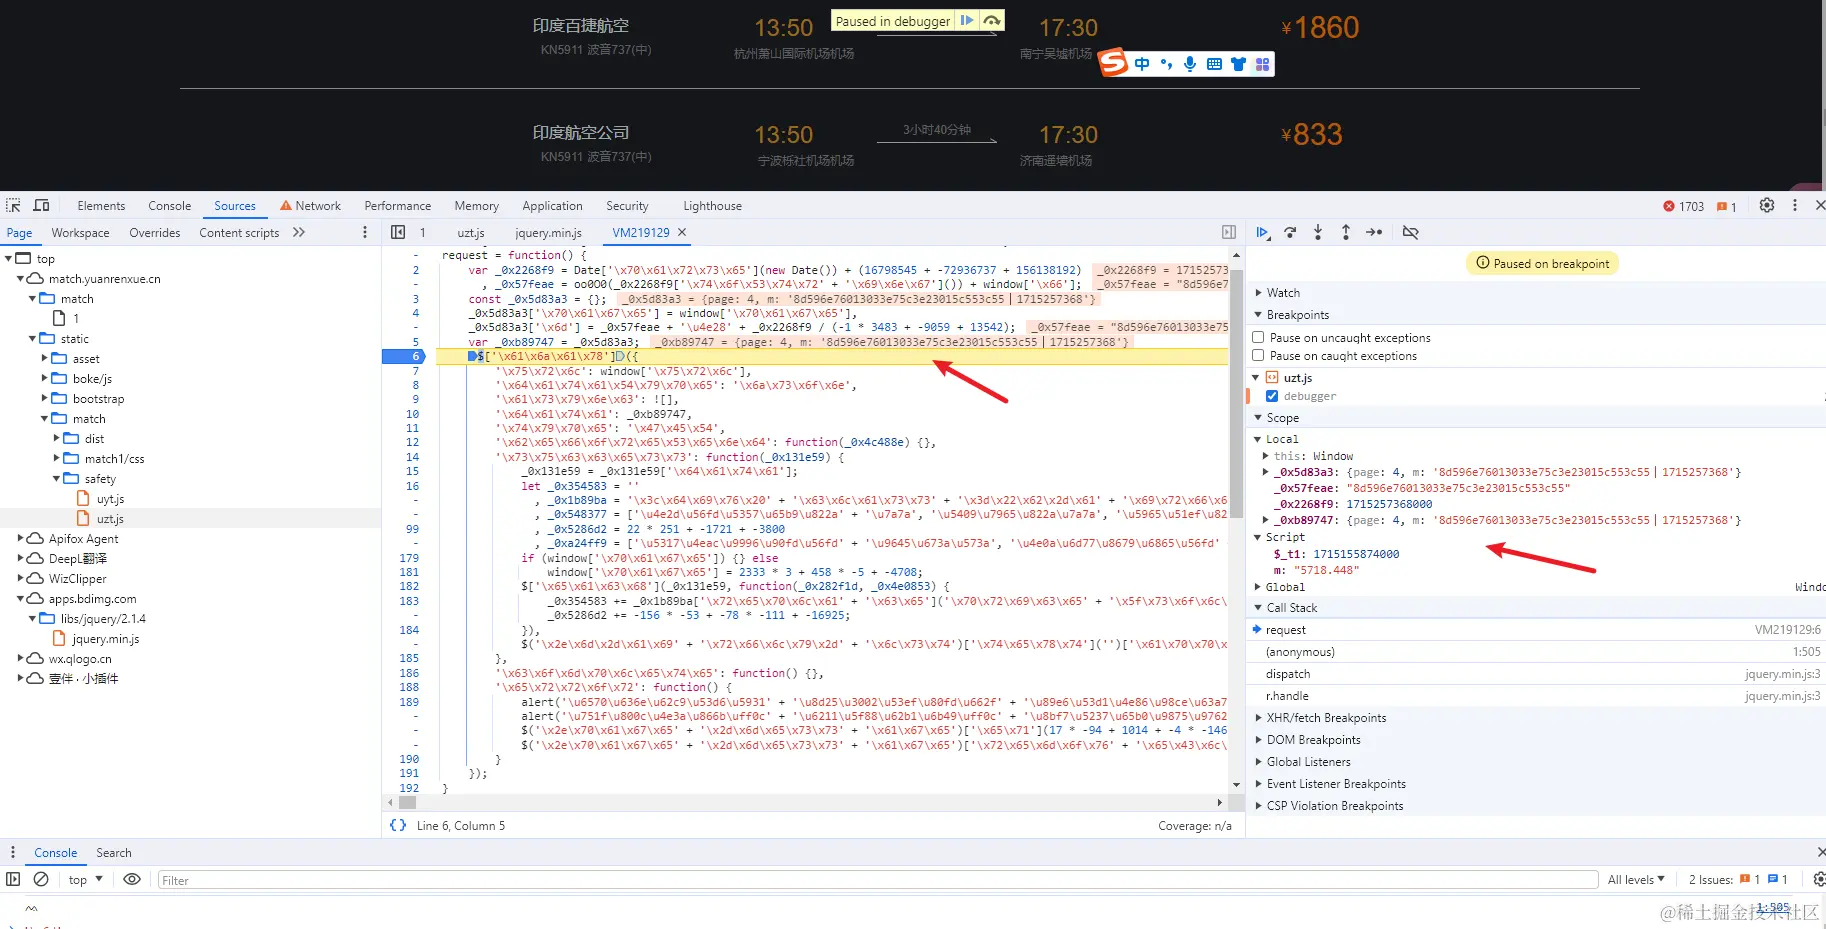Click the Step button in debugger toolbar
This screenshot has width=1826, height=929.
pyautogui.click(x=1374, y=232)
